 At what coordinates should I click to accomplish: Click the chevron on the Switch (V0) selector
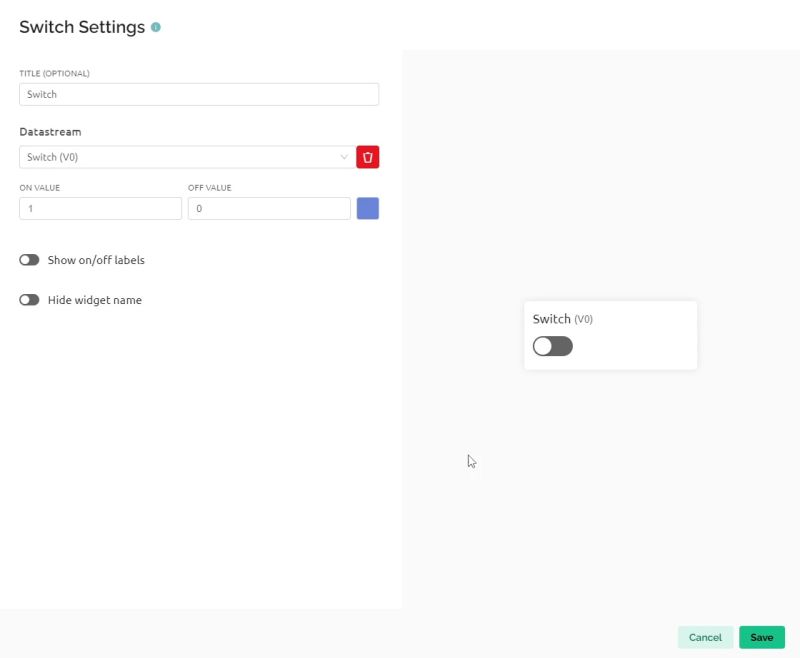tap(344, 157)
